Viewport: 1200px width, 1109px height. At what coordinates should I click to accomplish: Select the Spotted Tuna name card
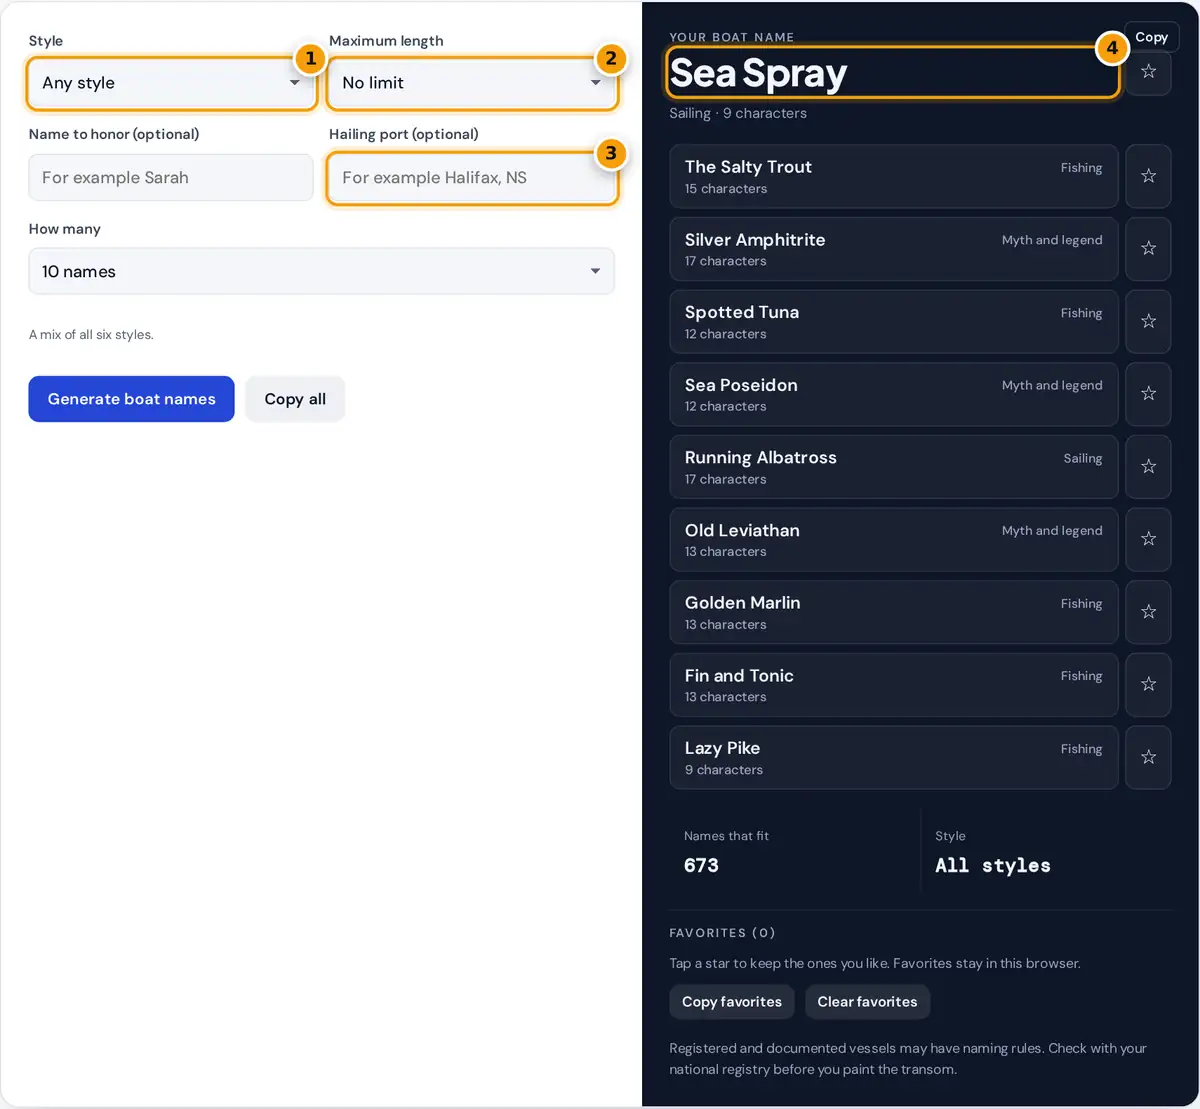pos(894,321)
